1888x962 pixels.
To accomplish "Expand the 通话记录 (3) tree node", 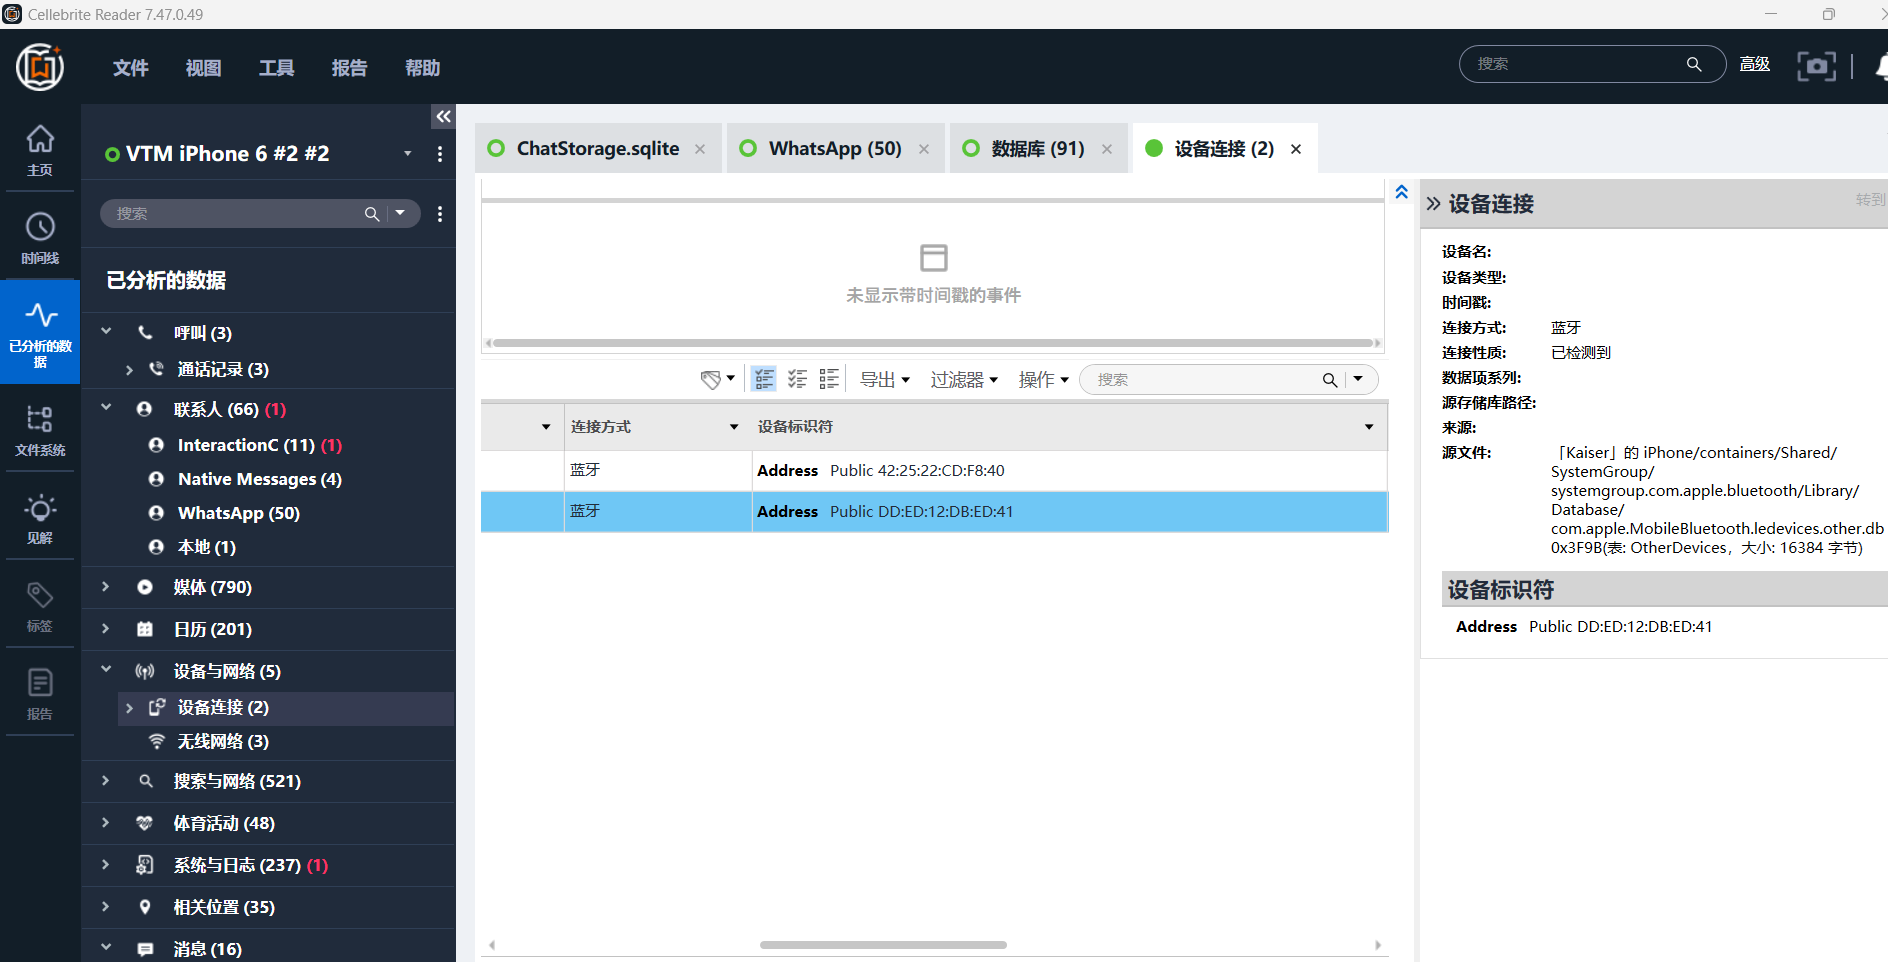I will pyautogui.click(x=129, y=370).
